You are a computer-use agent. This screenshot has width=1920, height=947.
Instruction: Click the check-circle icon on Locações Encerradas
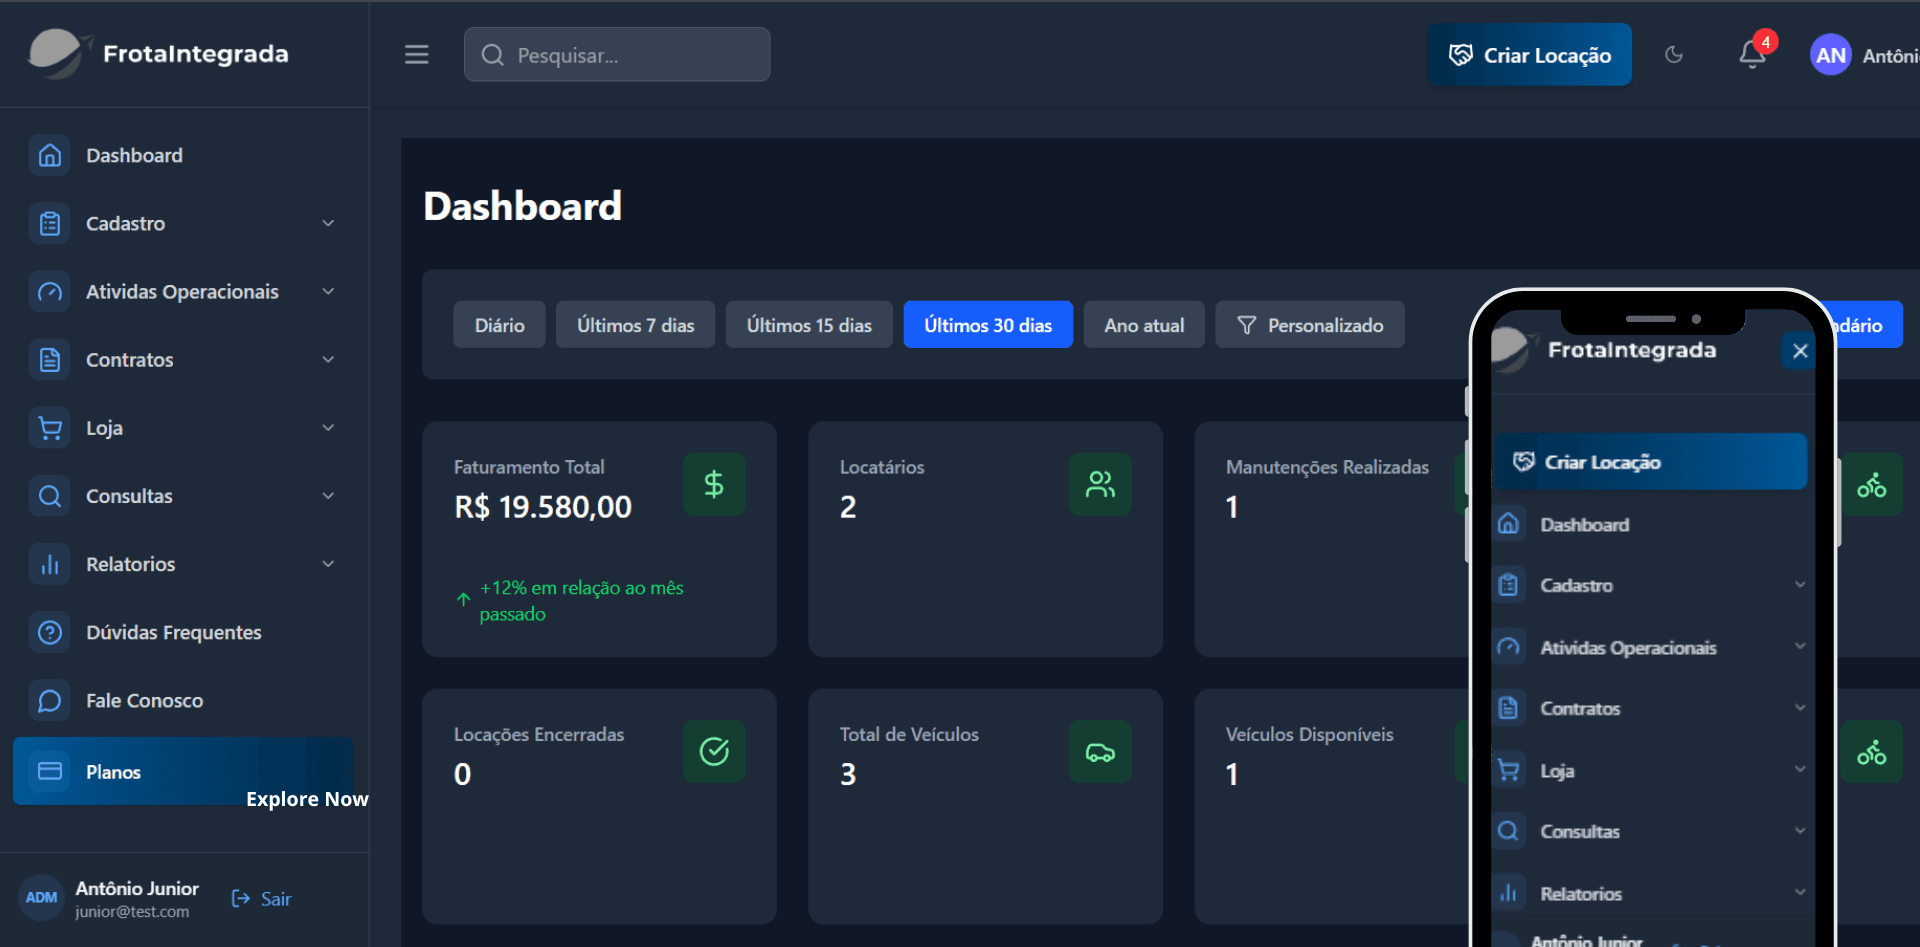click(x=713, y=752)
